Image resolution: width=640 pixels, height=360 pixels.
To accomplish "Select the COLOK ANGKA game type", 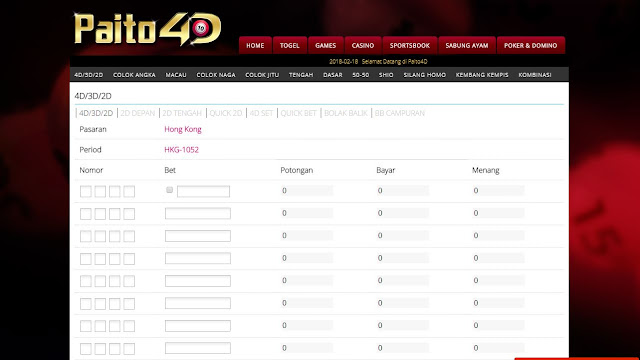I will [x=134, y=75].
